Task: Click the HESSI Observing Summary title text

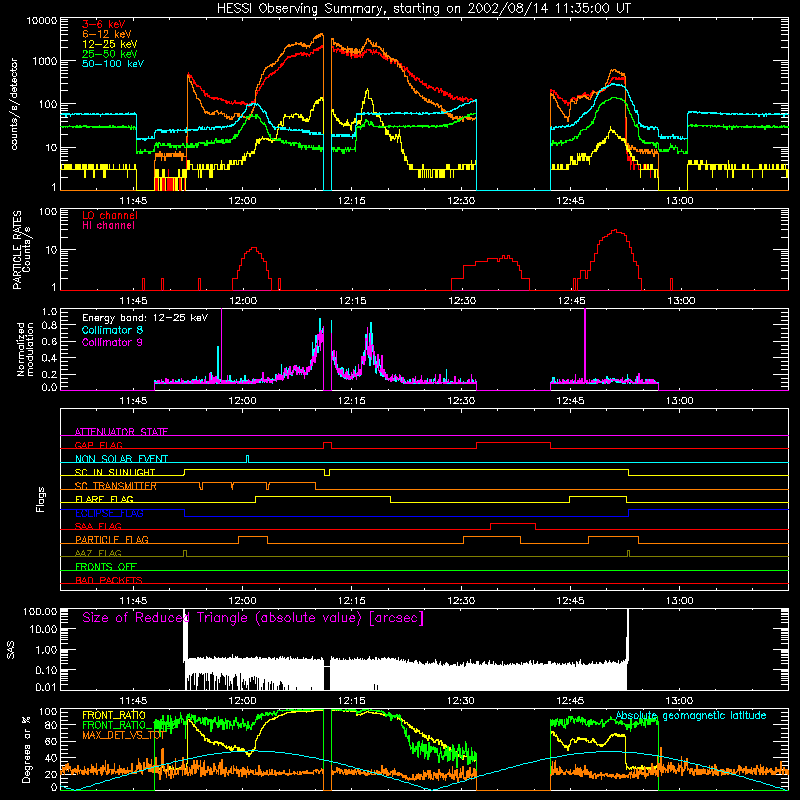Action: point(423,8)
